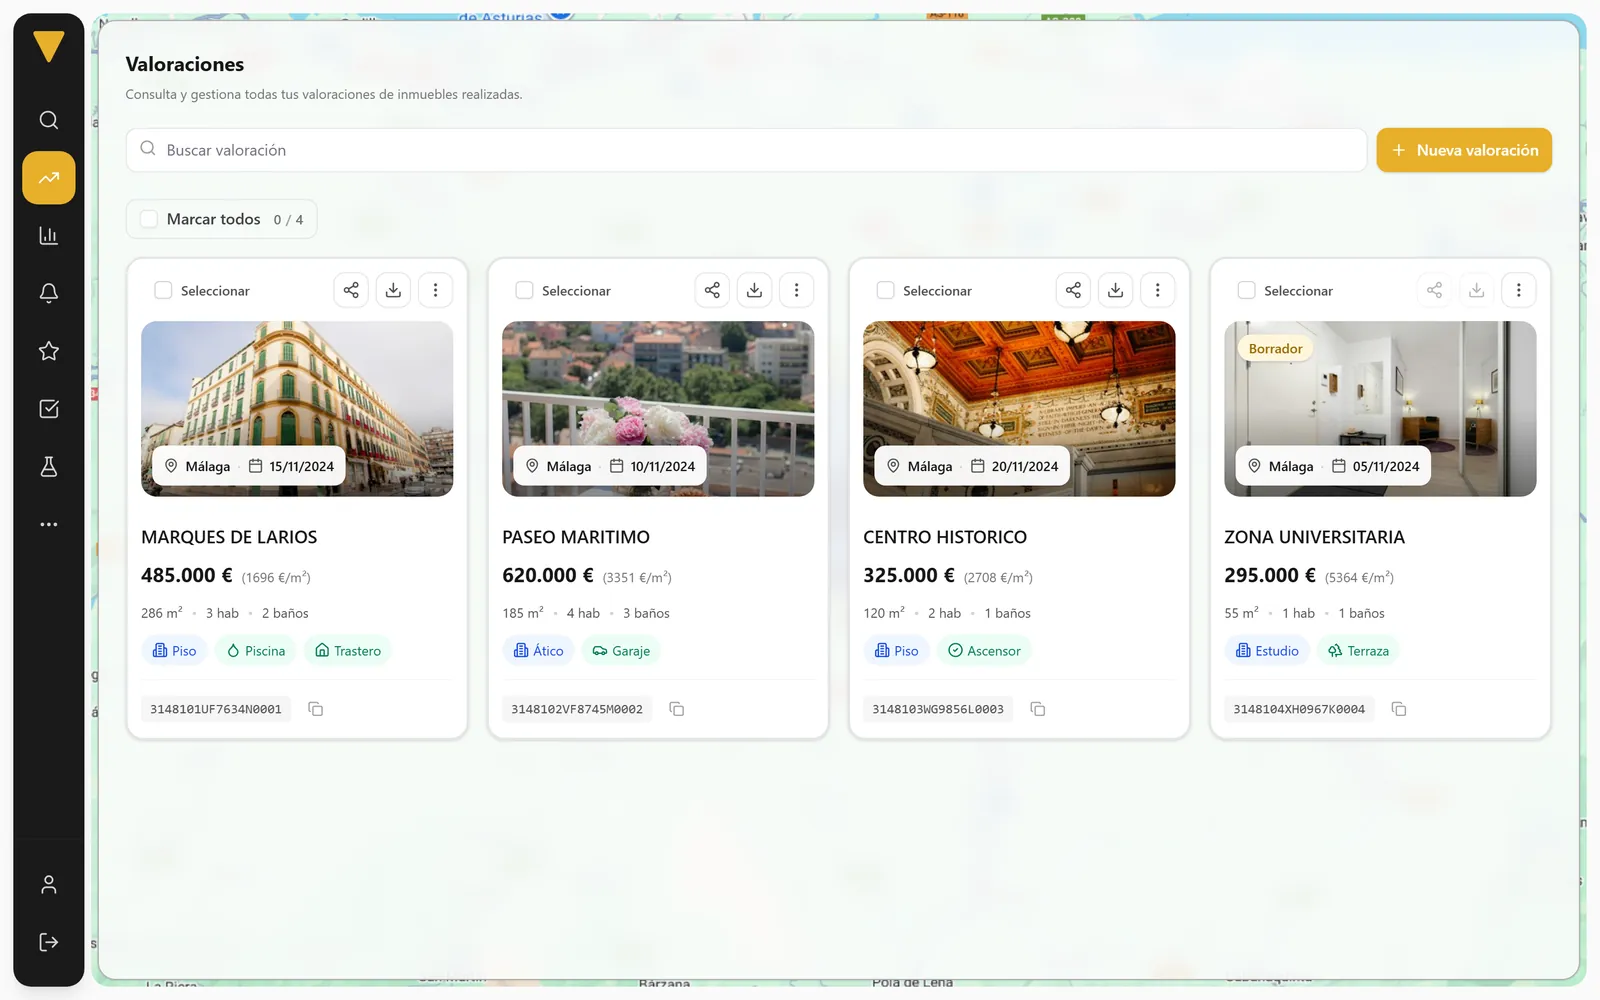The width and height of the screenshot is (1600, 1000).
Task: Open the valuations trend icon in sidebar
Action: 48,178
